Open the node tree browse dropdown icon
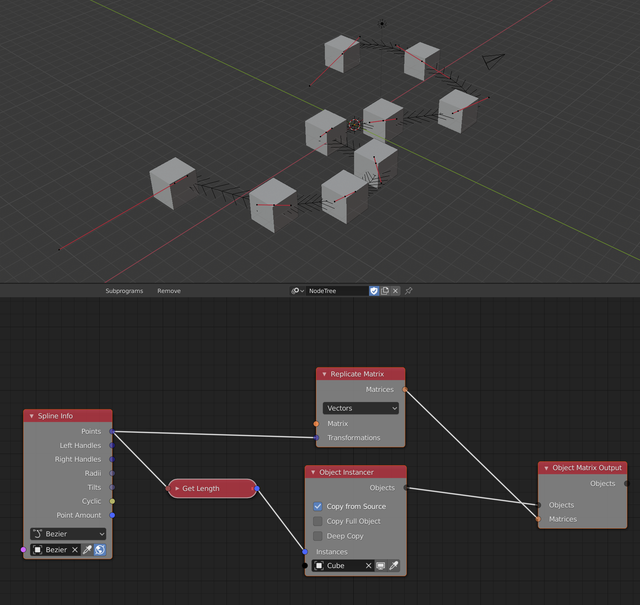 (297, 291)
